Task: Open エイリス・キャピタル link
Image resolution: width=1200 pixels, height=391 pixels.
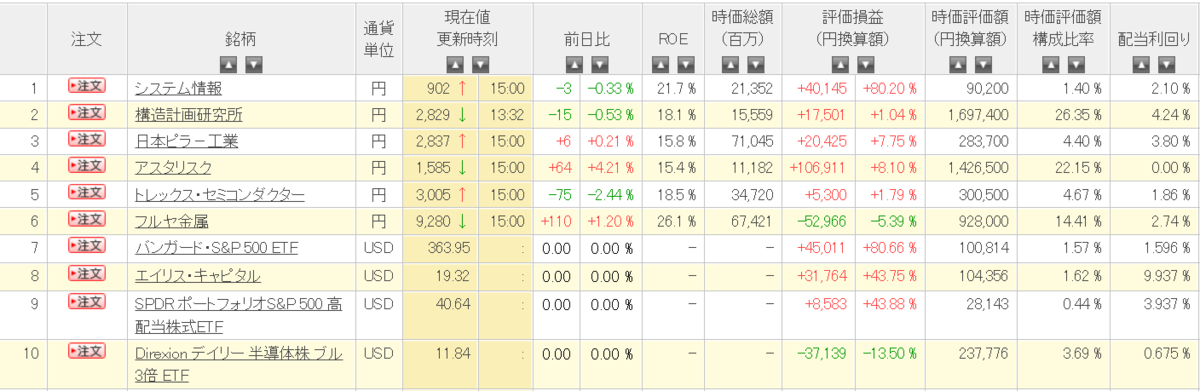Action: [198, 275]
